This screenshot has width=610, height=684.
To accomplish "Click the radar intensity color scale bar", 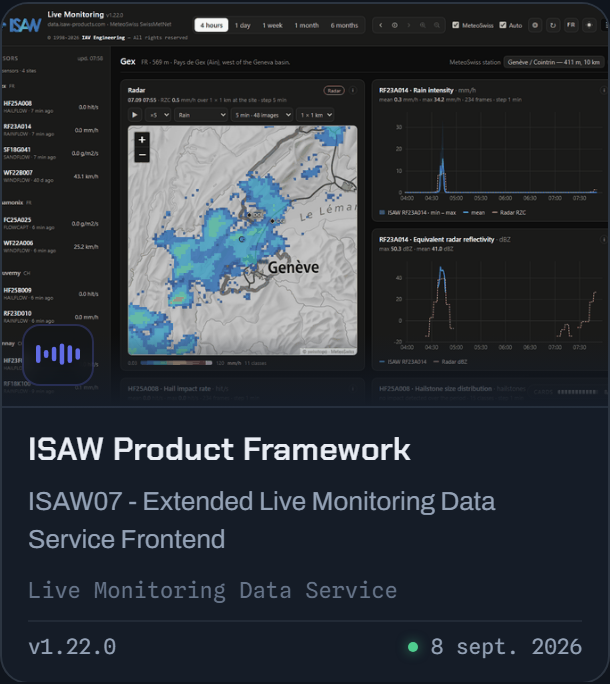I will point(176,363).
